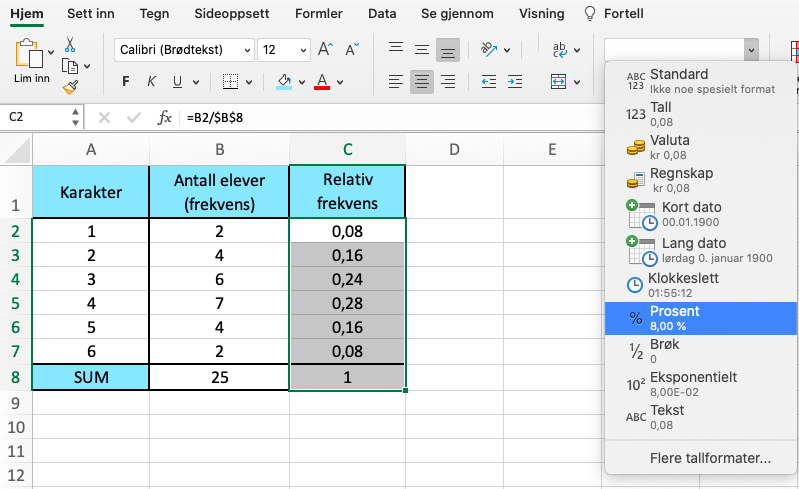
Task: Click the cut scissors icon
Action: click(70, 45)
